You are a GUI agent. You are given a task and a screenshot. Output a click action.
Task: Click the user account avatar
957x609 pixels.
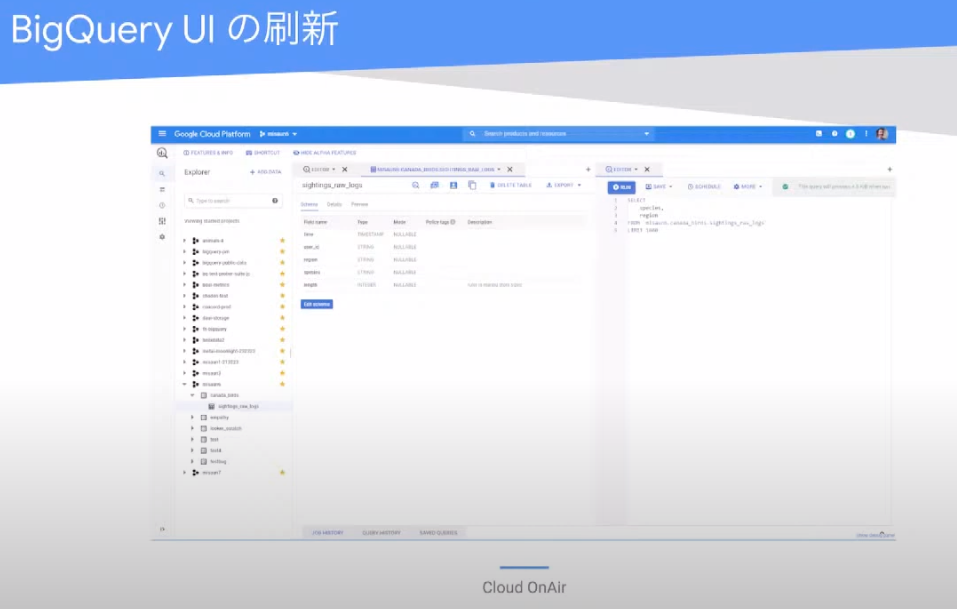(x=882, y=134)
